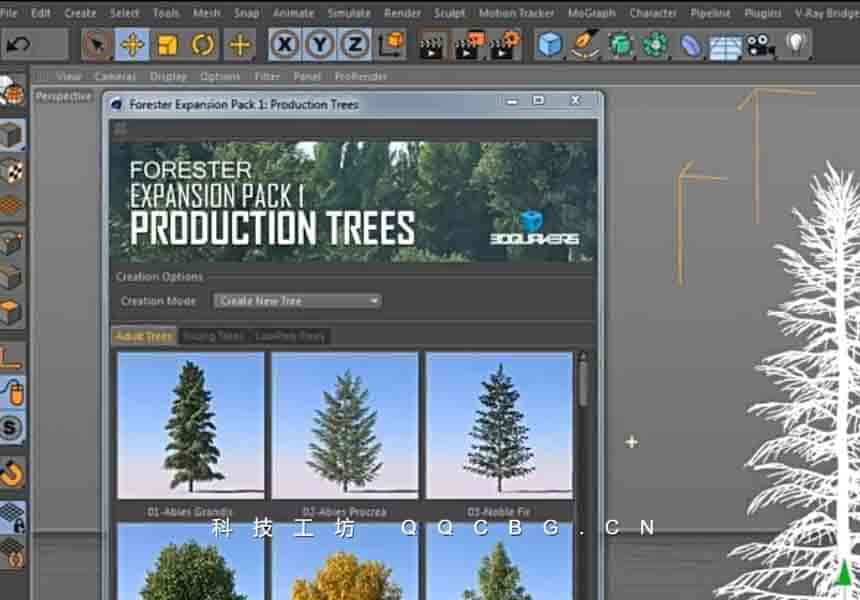Switch to Points mode

(12, 242)
